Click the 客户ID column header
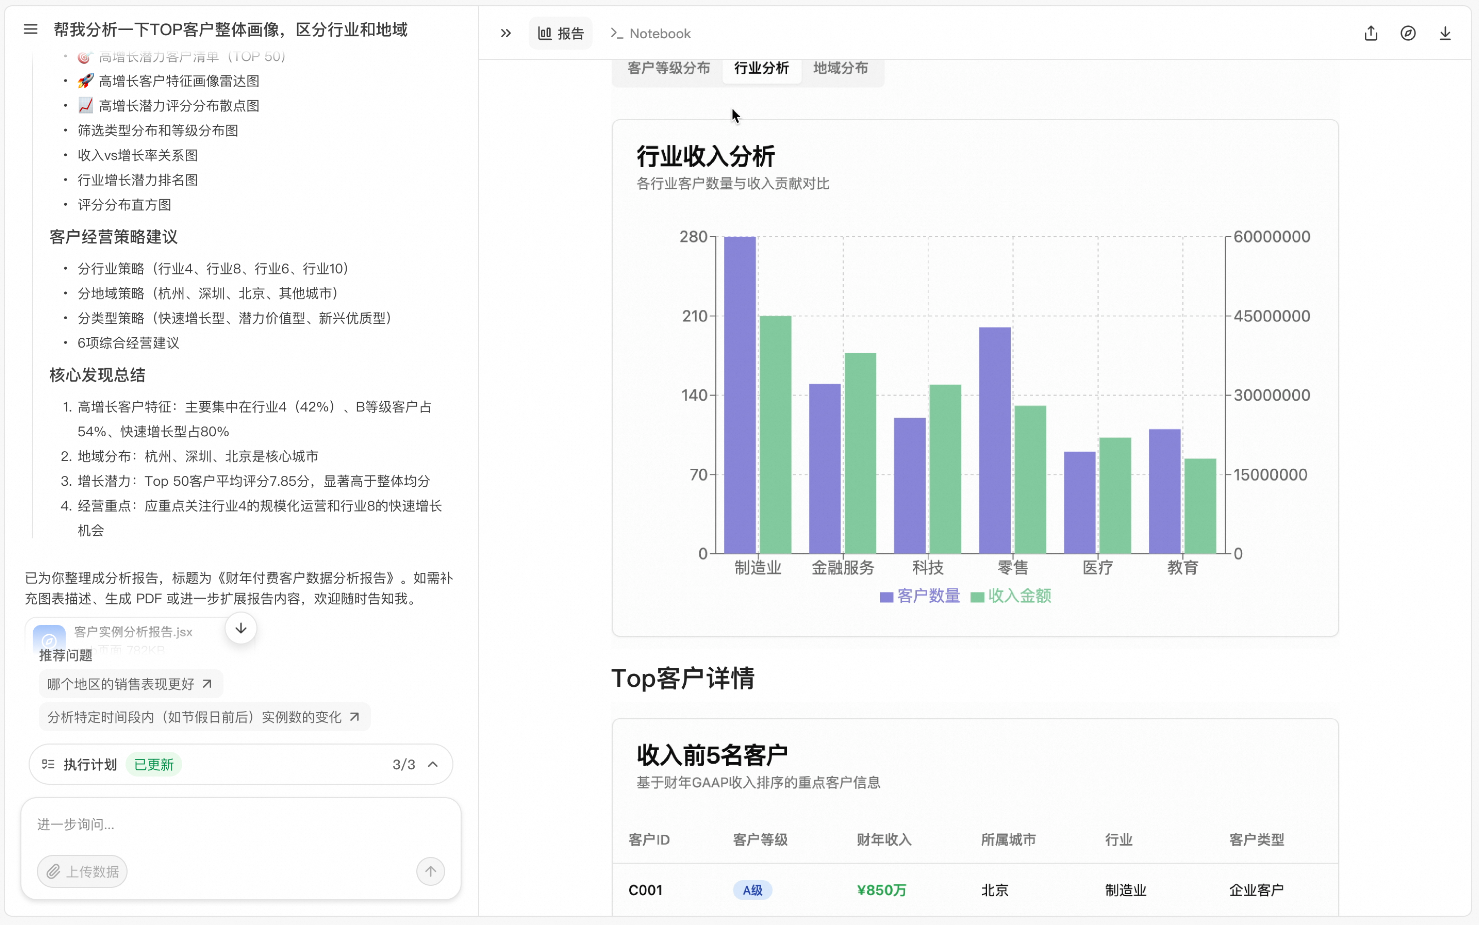Screen dimensions: 1479x925 (x=649, y=840)
